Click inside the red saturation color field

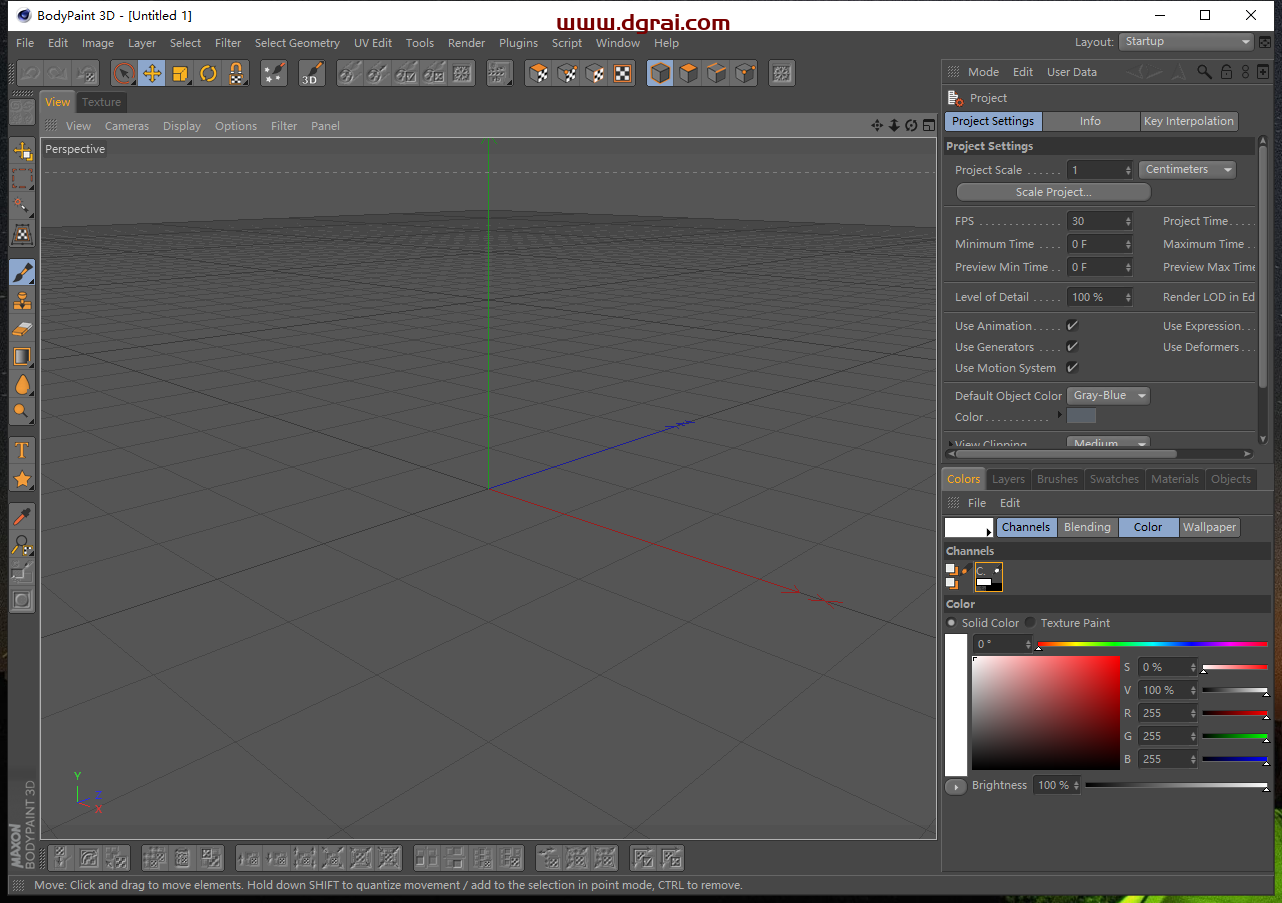point(1046,712)
